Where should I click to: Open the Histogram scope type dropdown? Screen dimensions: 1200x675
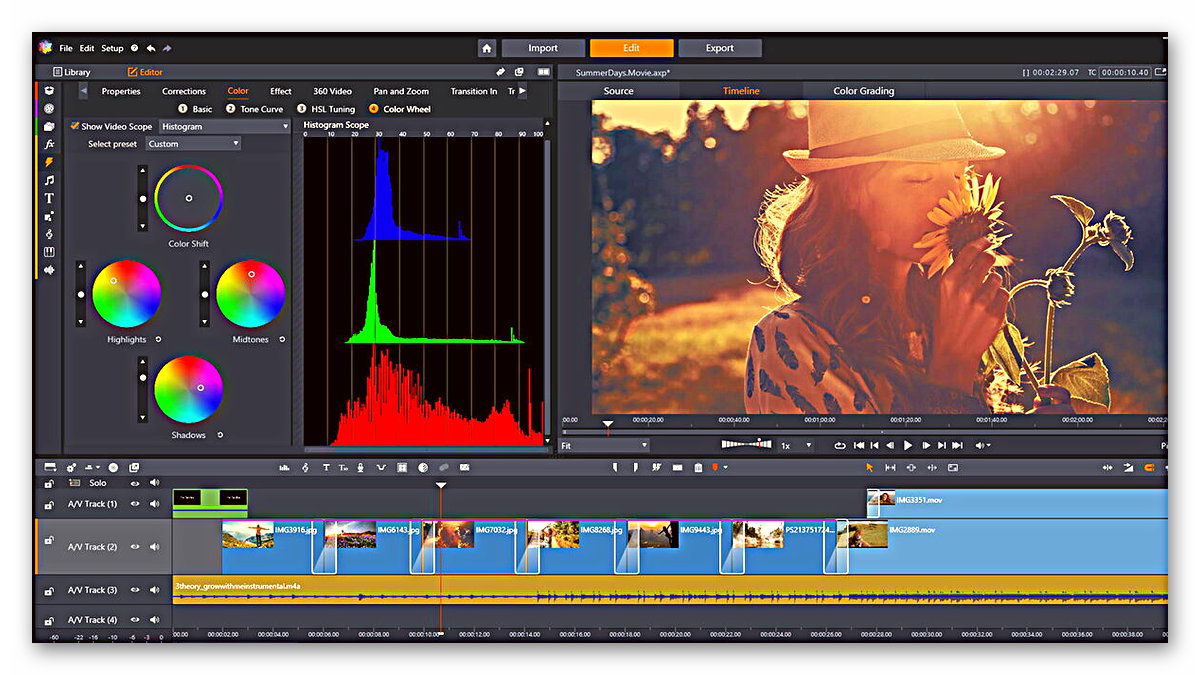(224, 126)
